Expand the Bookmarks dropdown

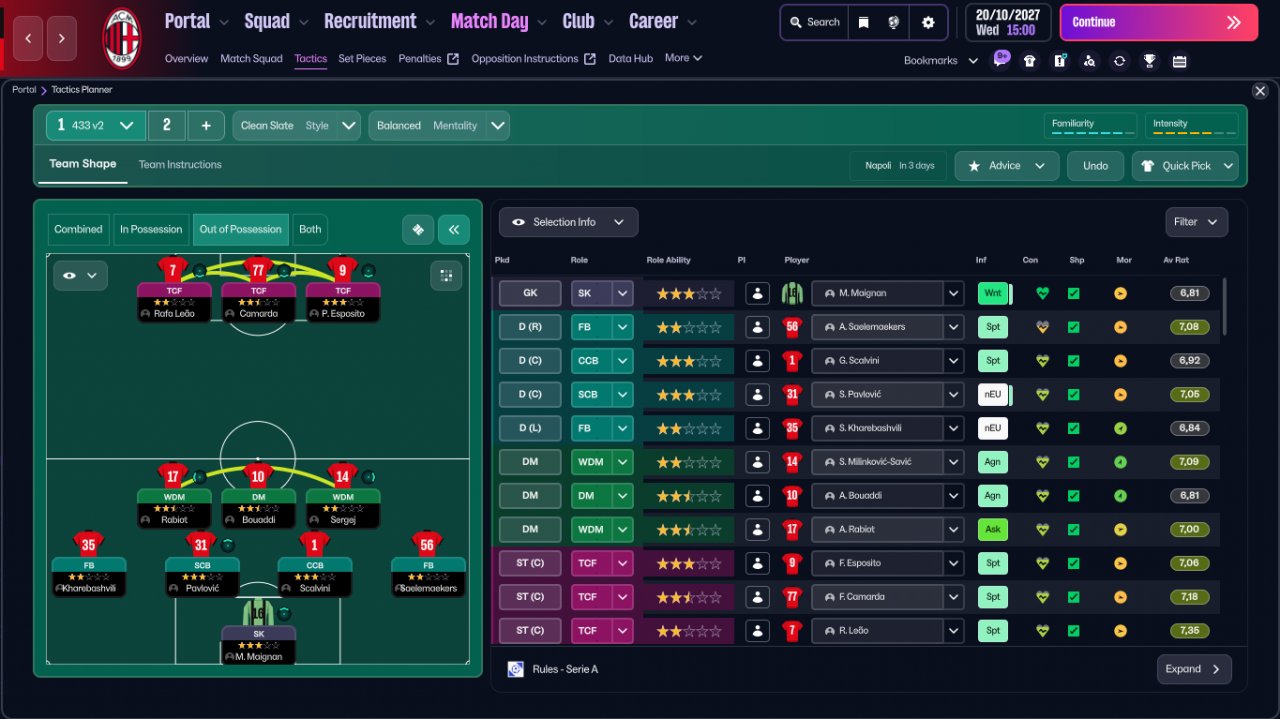click(x=941, y=61)
